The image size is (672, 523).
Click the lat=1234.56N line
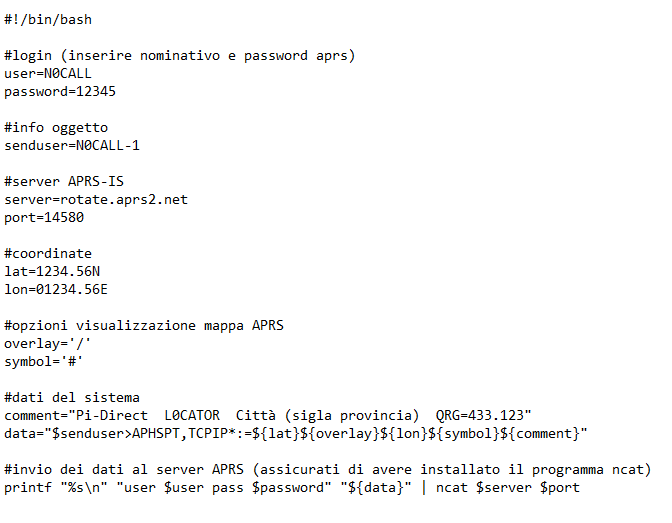(52, 271)
